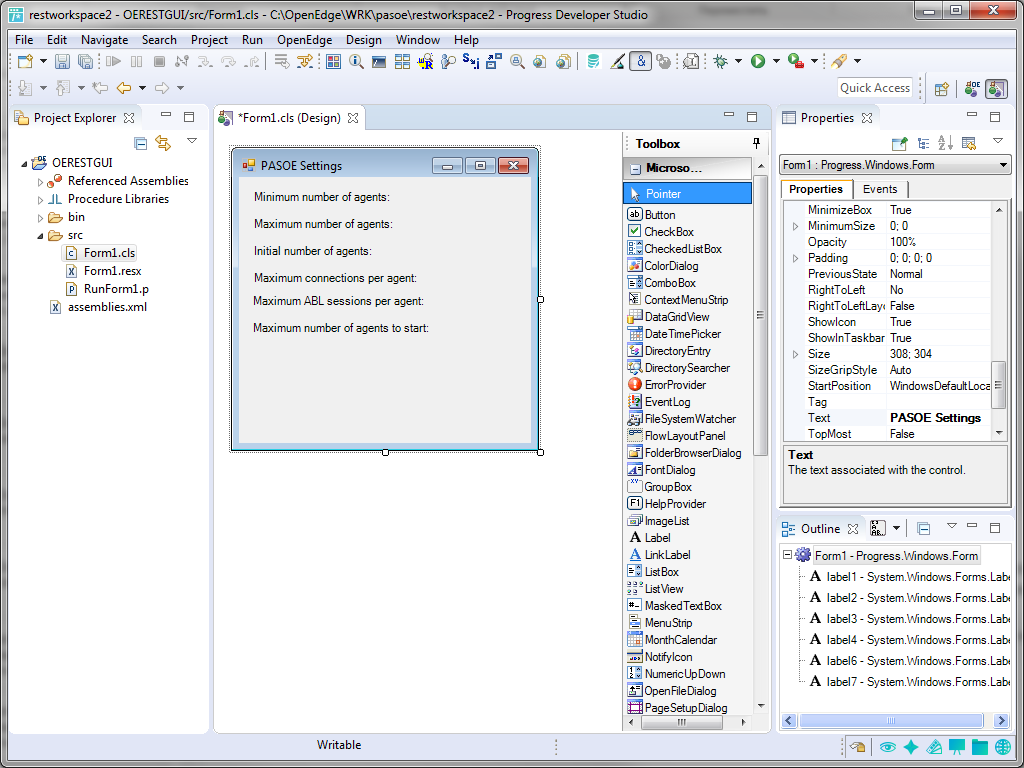Collapse the Microsoft toolbox group

point(635,169)
